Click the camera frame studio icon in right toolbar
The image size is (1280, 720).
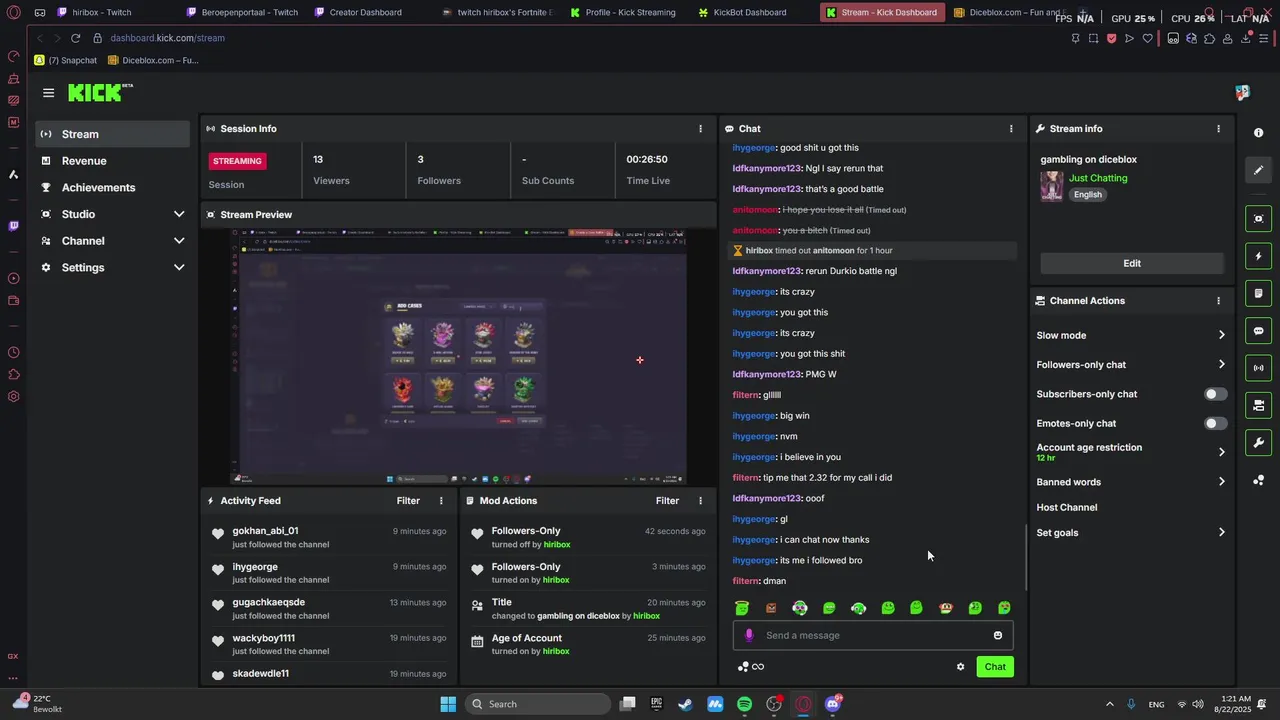[1258, 219]
